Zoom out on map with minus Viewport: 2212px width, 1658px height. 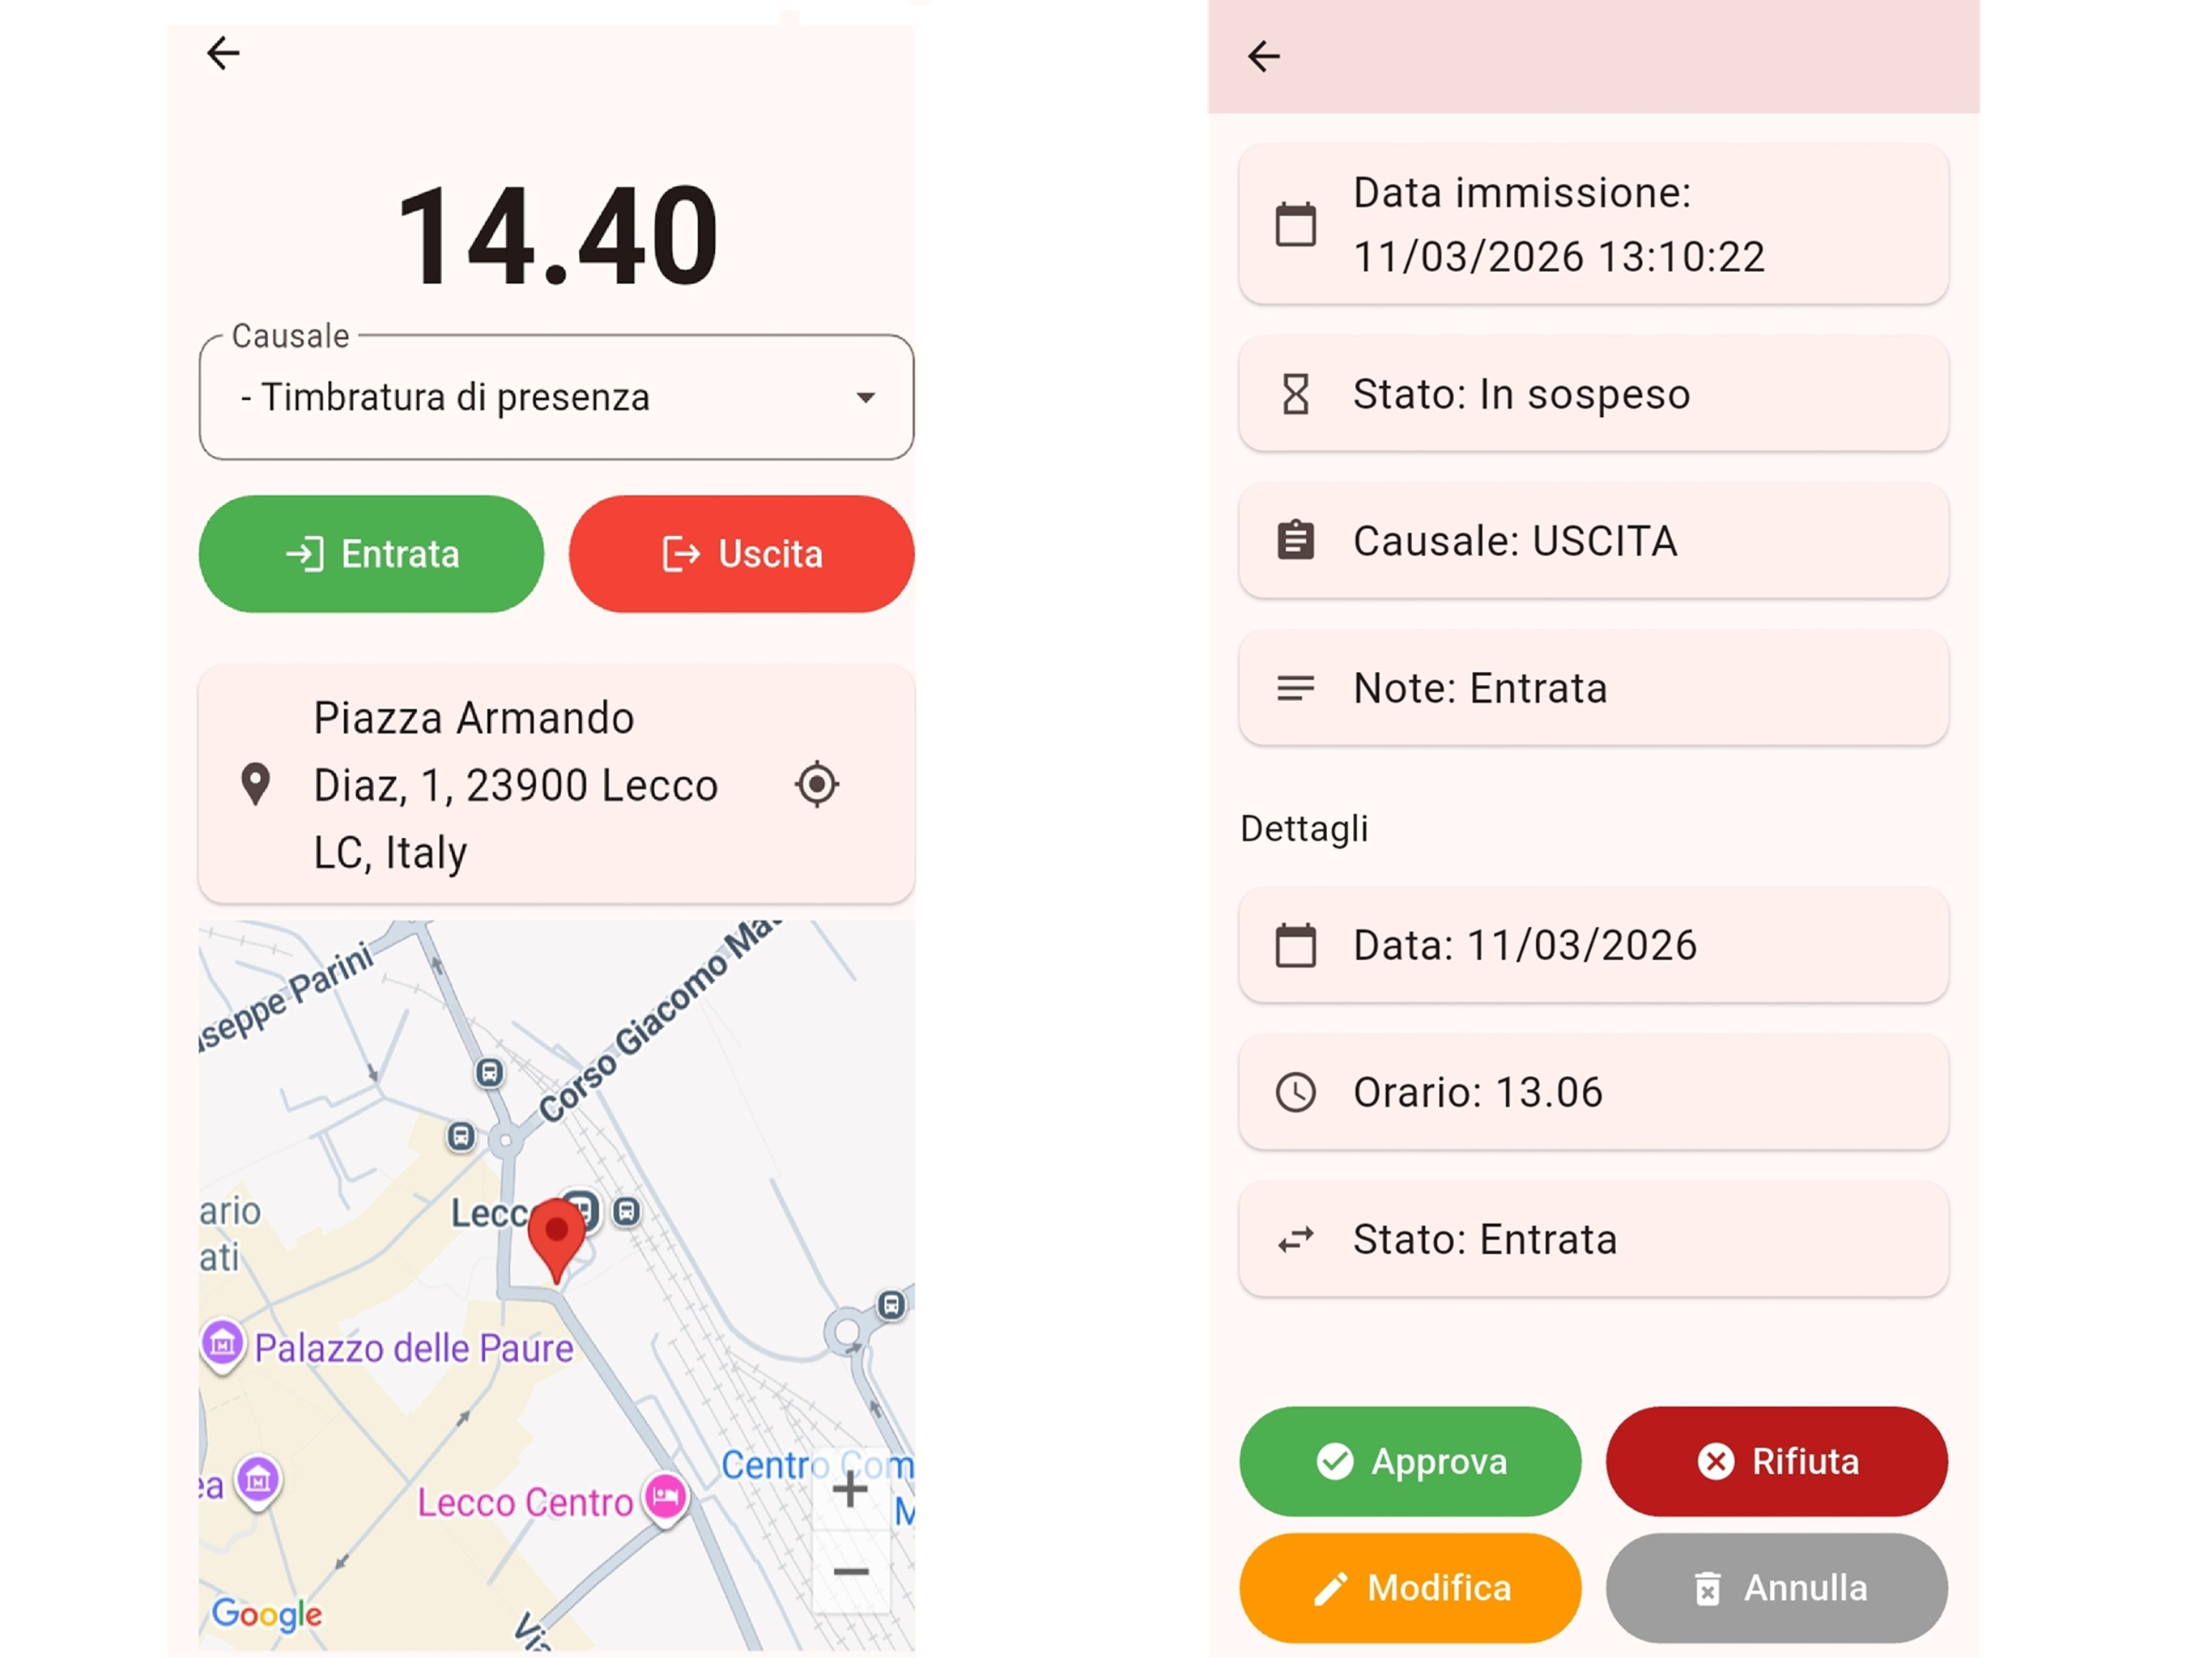851,1572
